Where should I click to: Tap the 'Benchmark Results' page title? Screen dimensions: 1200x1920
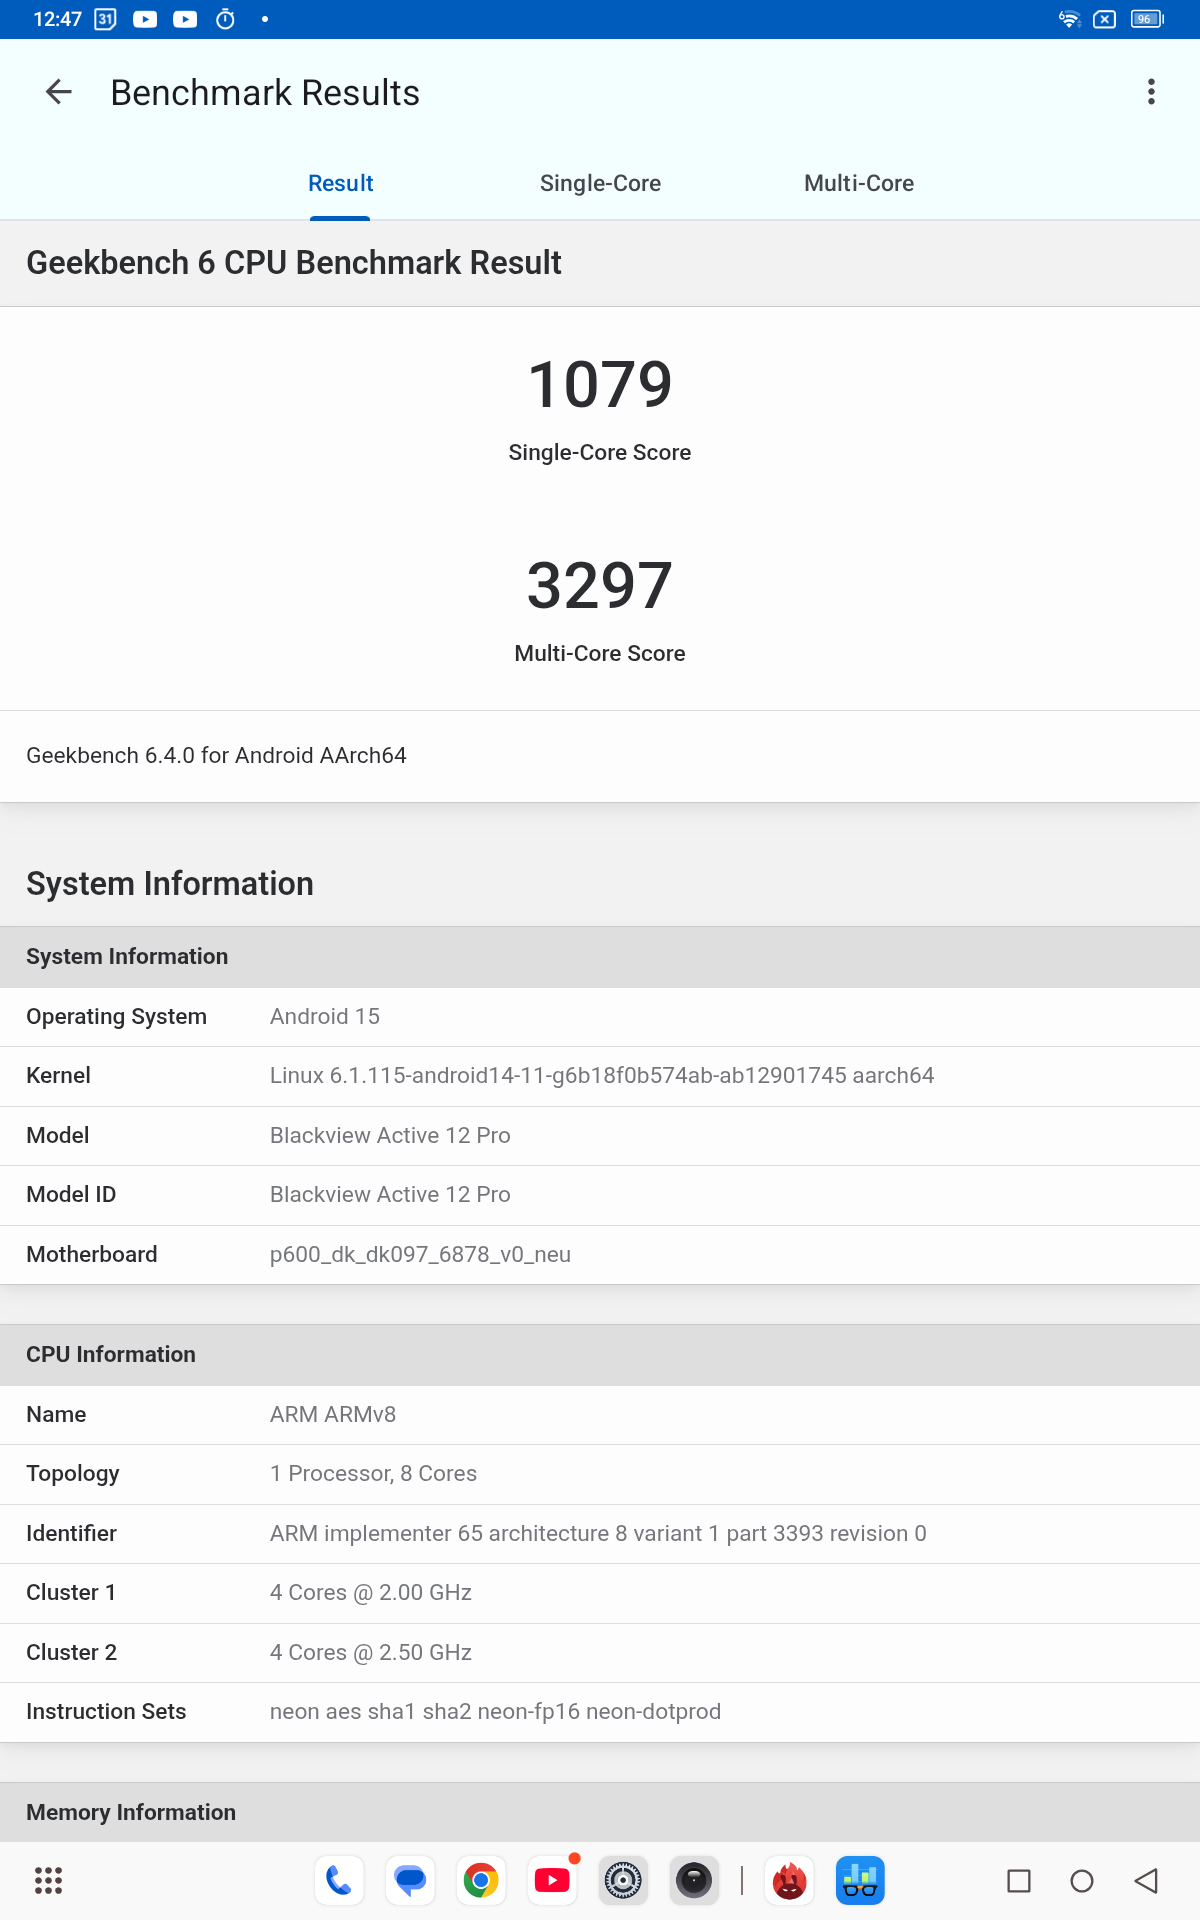point(265,92)
